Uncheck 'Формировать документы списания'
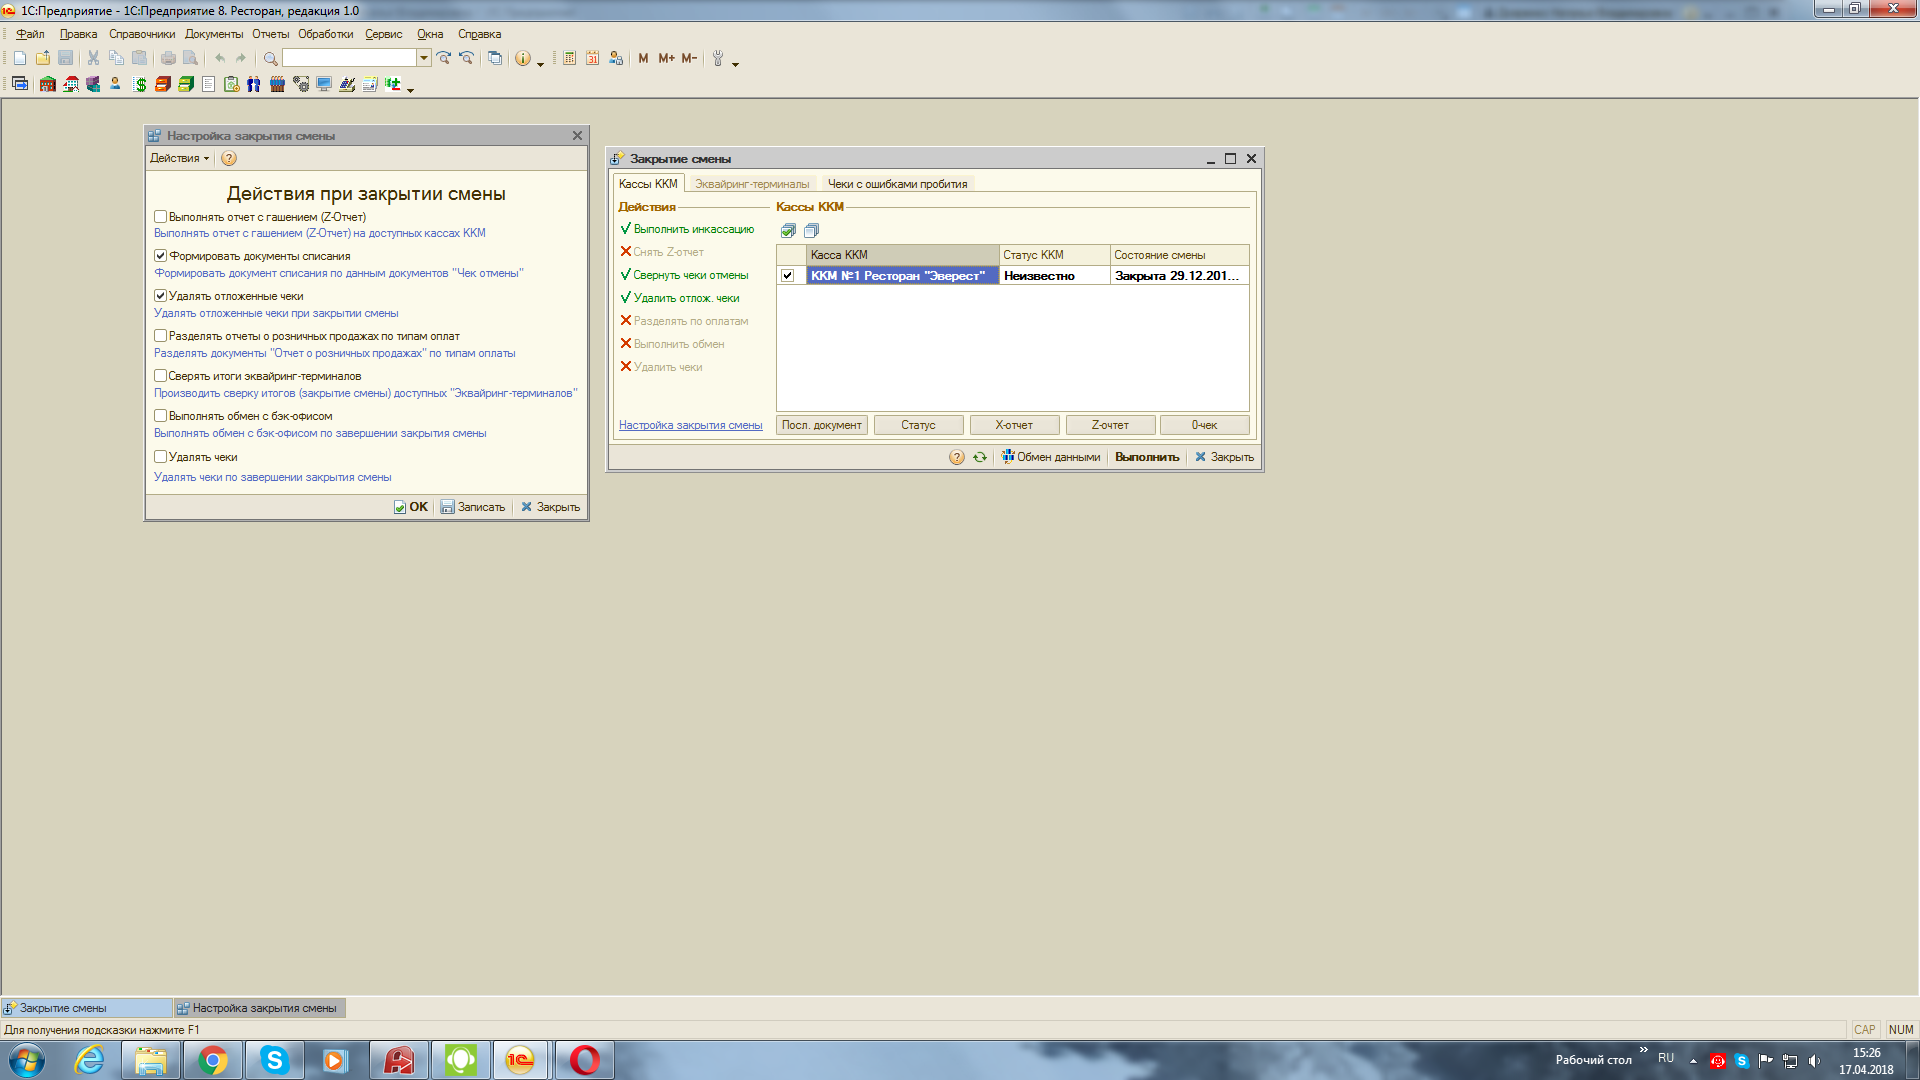This screenshot has width=1920, height=1080. [160, 256]
